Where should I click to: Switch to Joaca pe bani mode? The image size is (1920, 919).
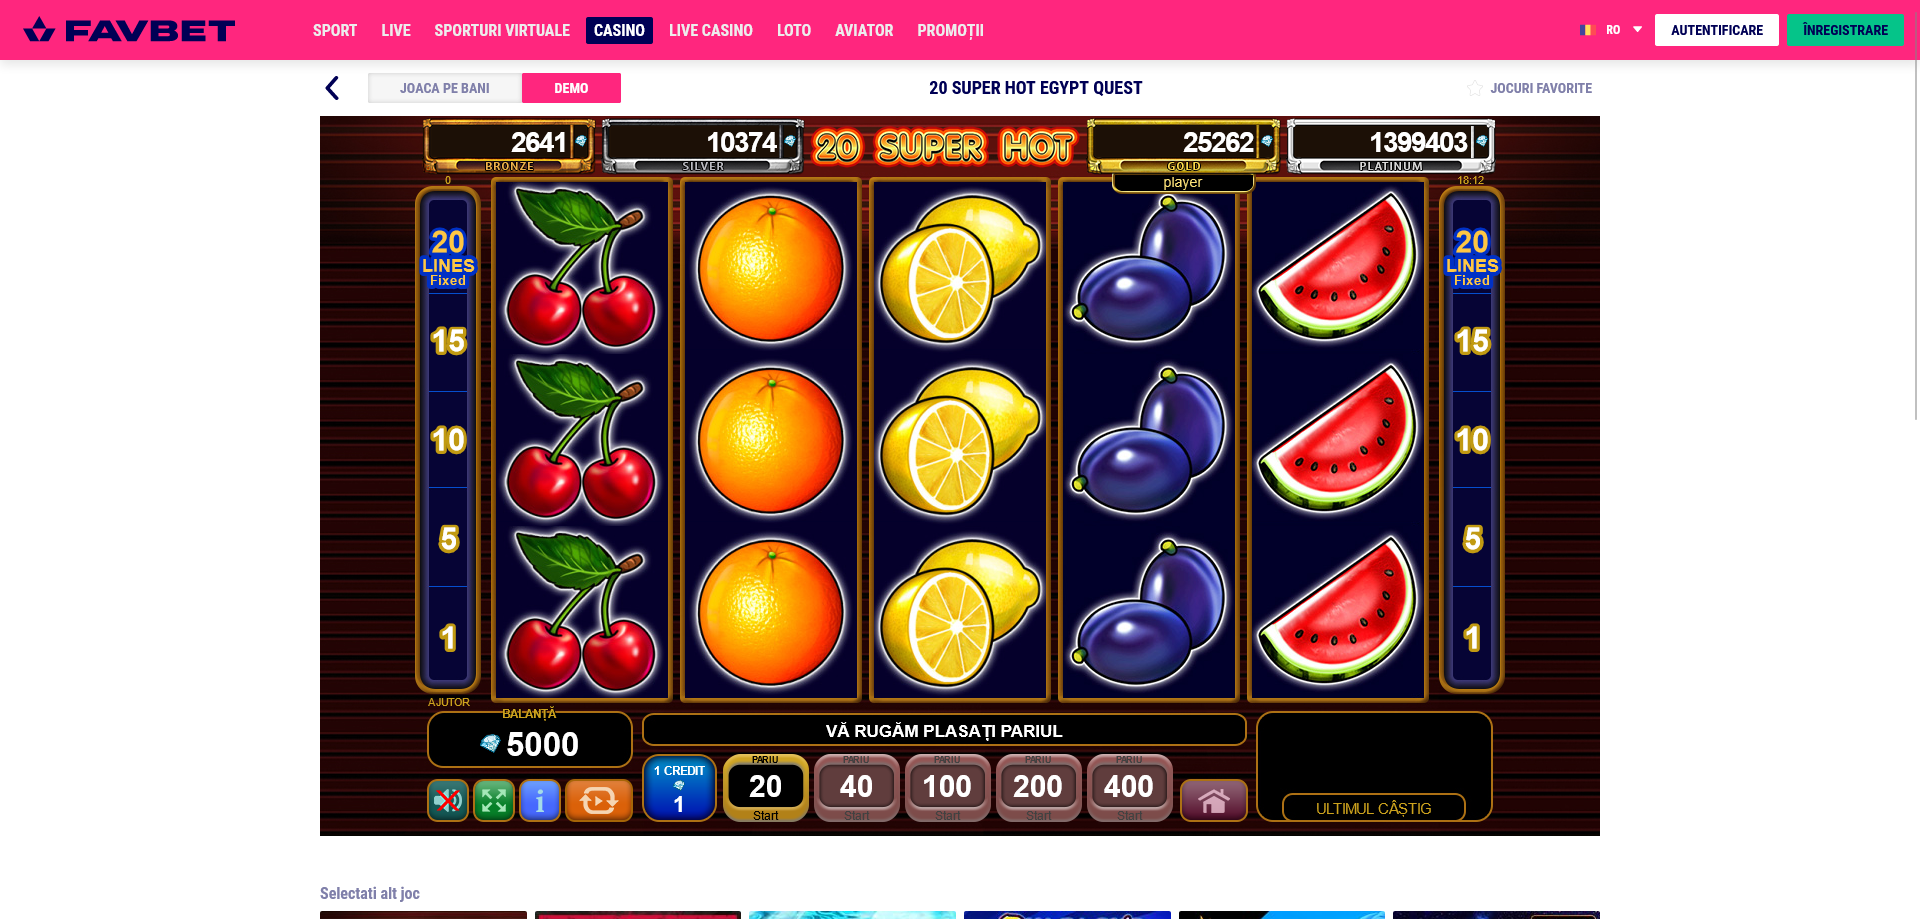[x=445, y=88]
